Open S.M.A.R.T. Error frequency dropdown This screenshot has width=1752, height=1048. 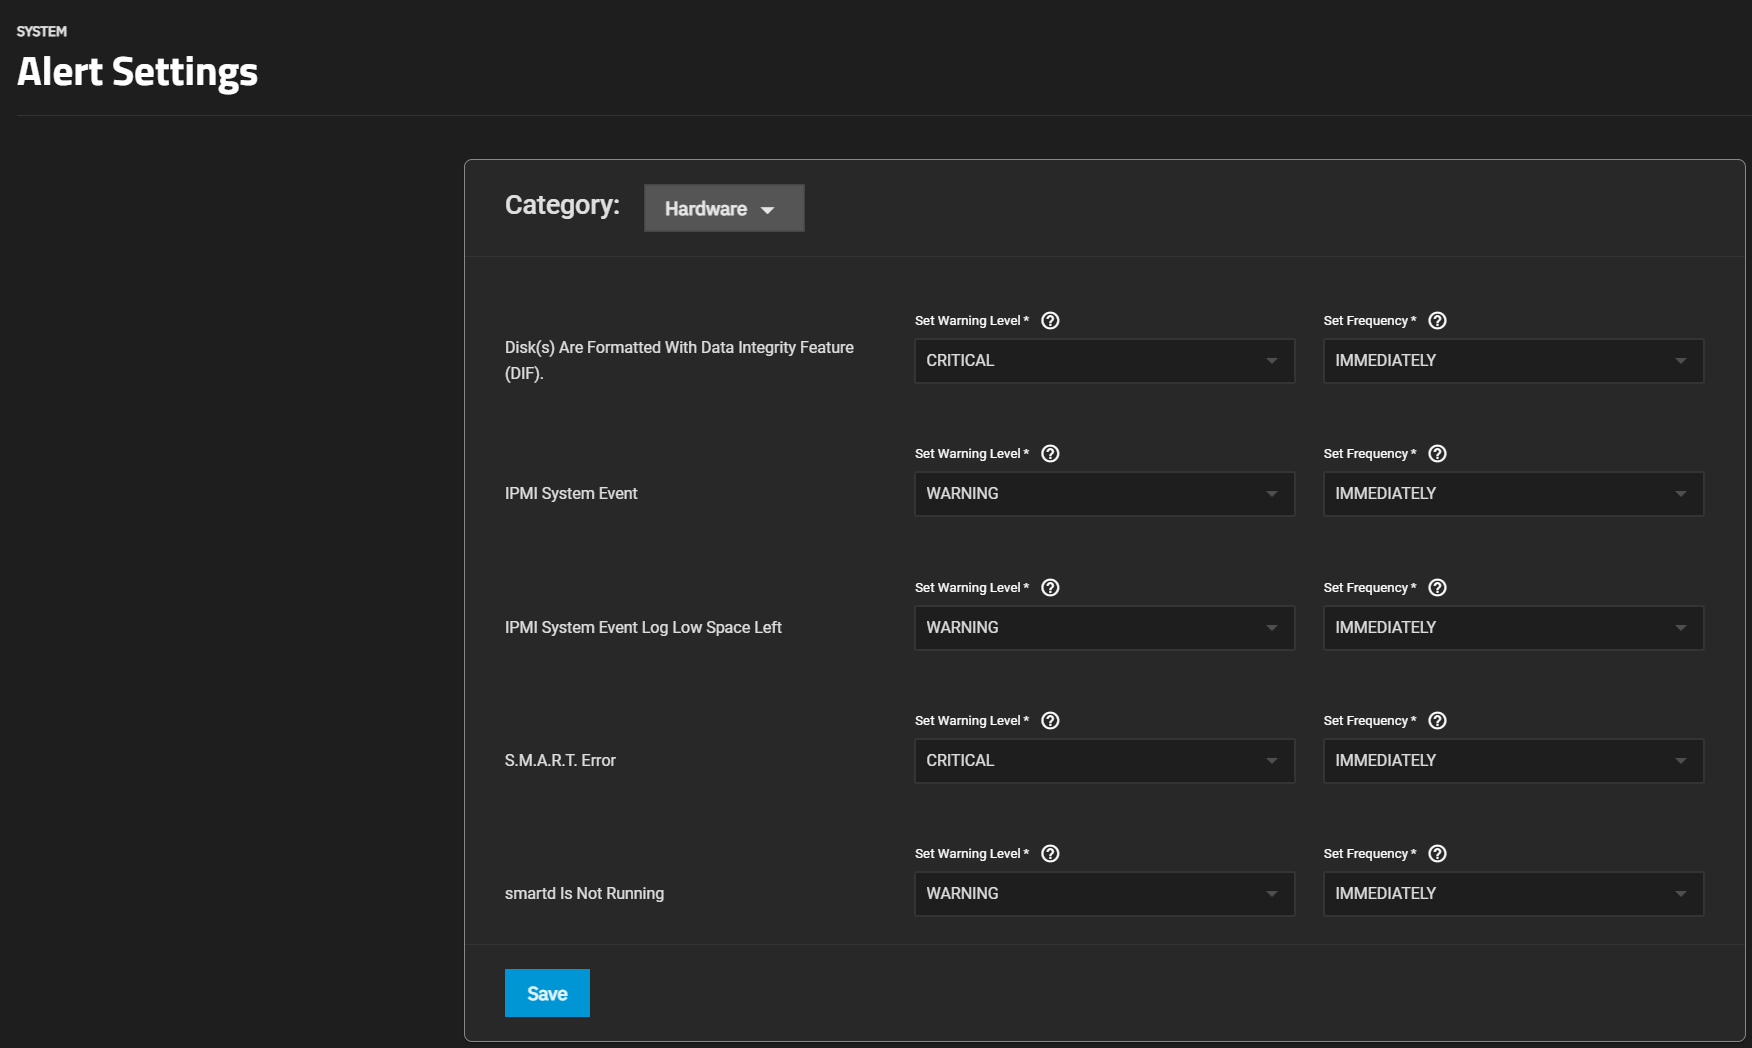pos(1512,761)
